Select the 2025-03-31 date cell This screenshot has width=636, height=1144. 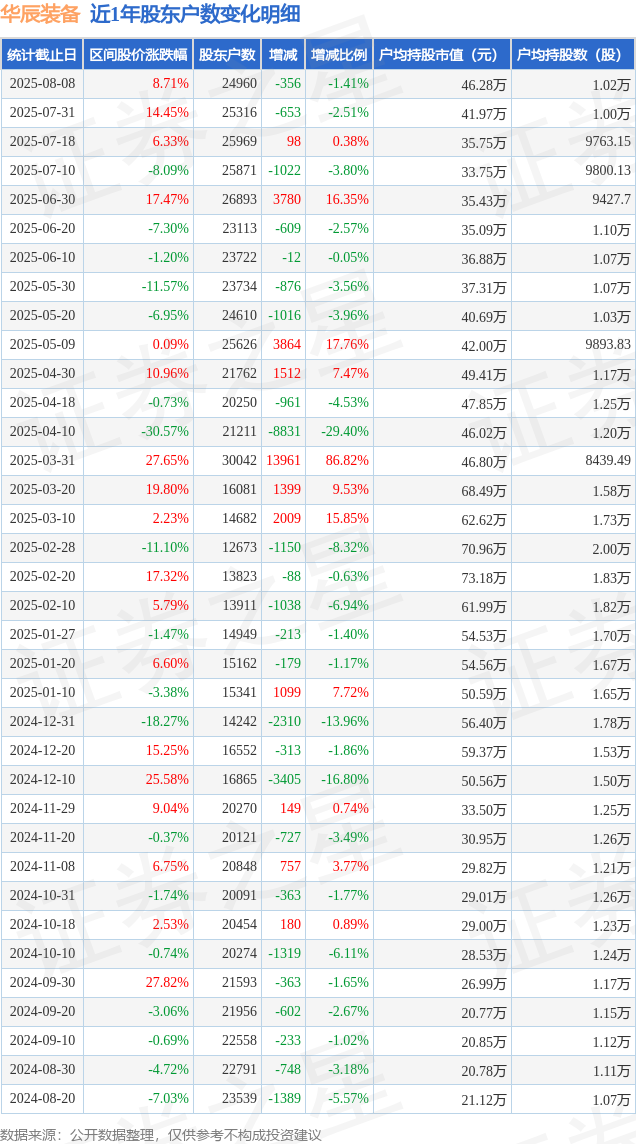[42, 461]
